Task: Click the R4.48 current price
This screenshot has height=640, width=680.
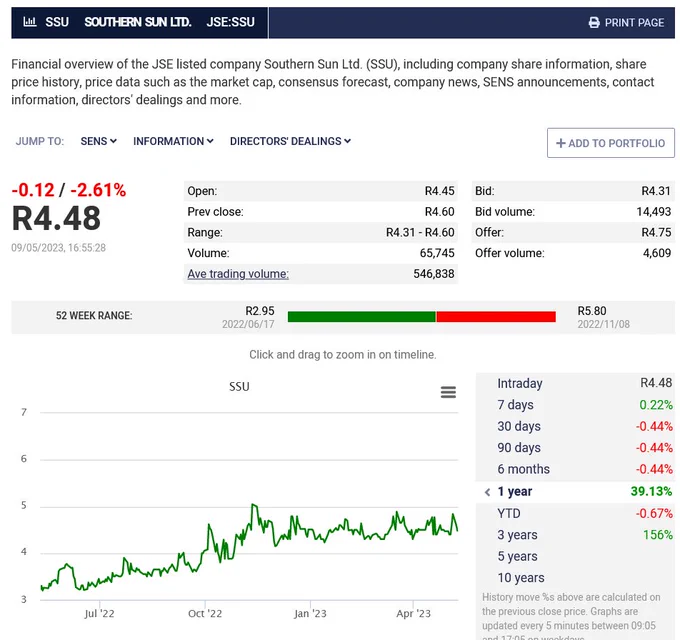Action: pos(56,218)
